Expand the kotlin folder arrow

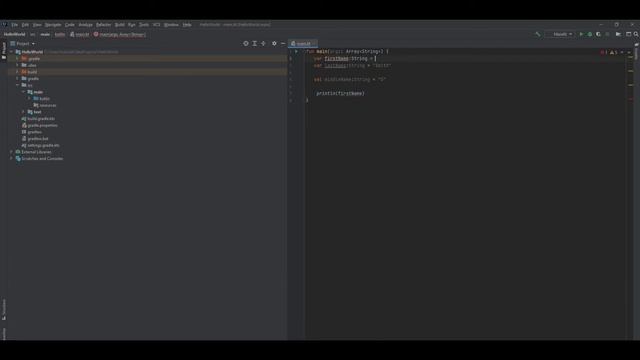(29, 98)
